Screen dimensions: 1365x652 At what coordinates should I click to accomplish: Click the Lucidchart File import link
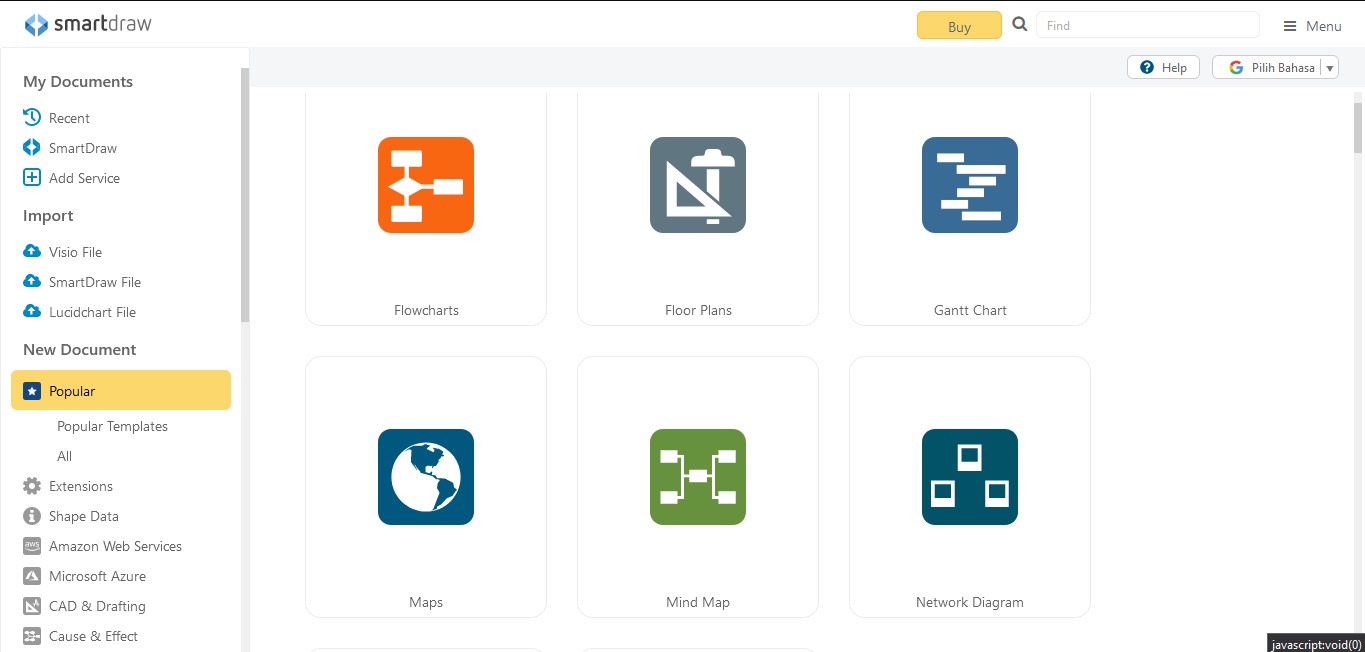pyautogui.click(x=92, y=312)
